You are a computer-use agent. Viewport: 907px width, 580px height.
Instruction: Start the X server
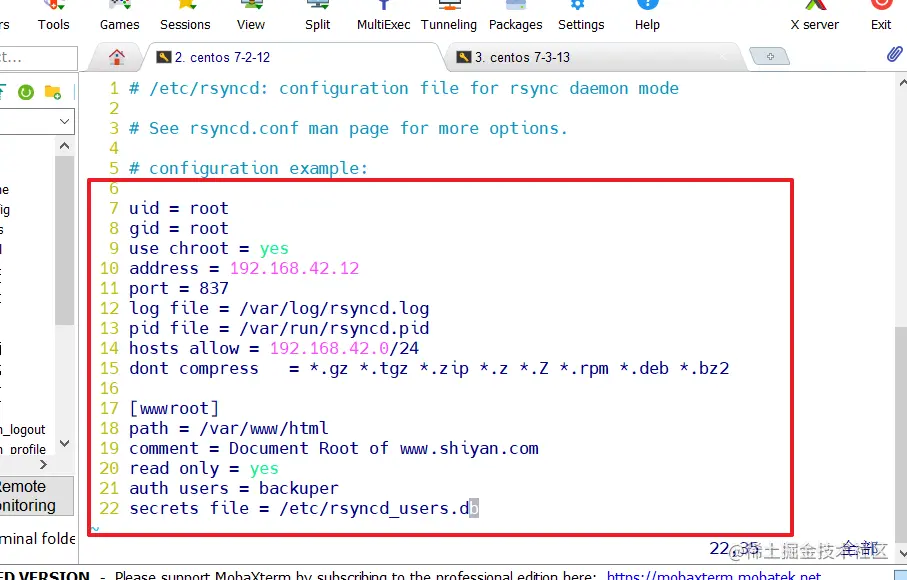[814, 16]
